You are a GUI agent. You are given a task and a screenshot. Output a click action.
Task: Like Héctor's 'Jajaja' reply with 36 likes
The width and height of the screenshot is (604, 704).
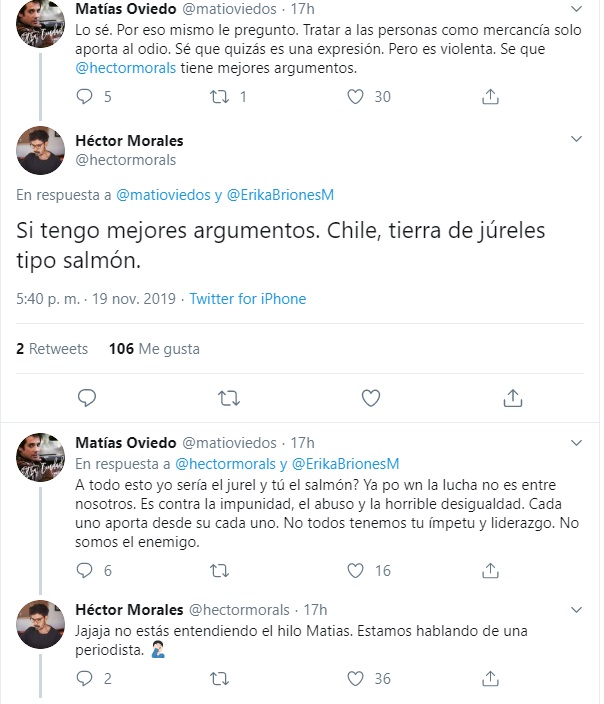354,679
